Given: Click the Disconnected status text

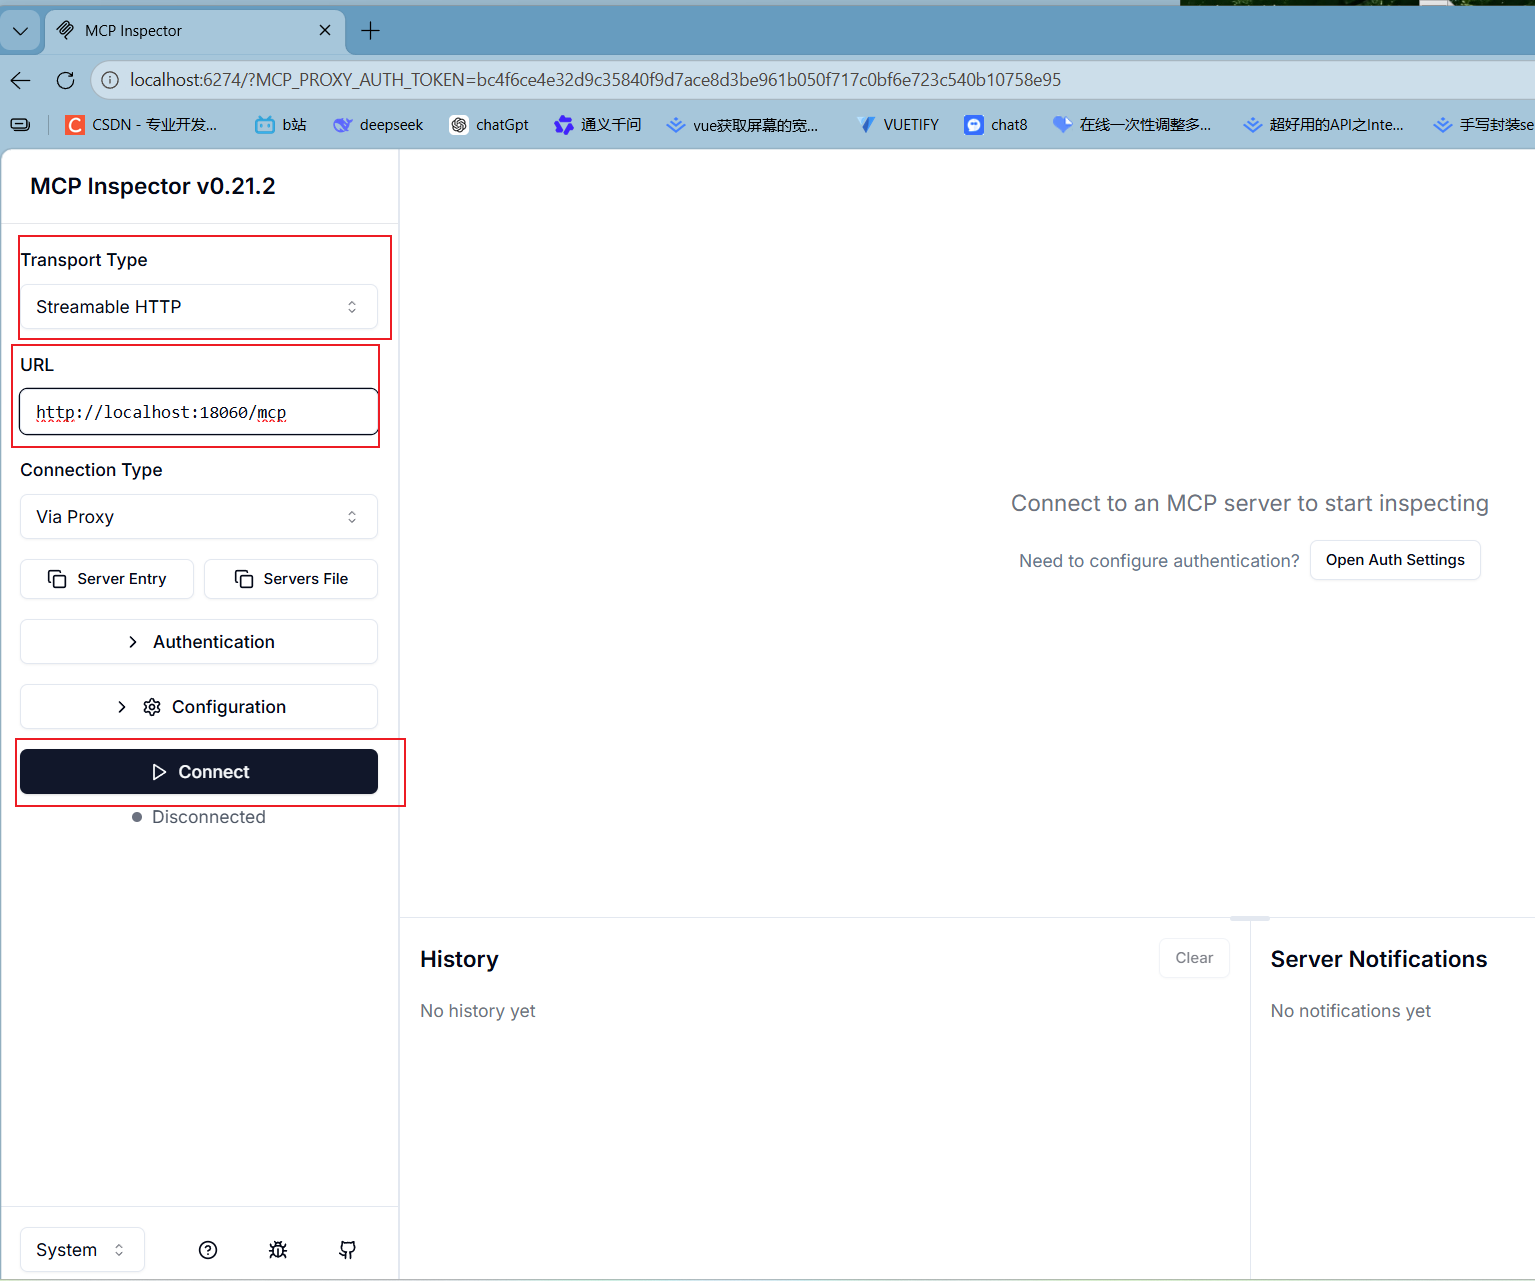Looking at the screenshot, I should tap(209, 817).
